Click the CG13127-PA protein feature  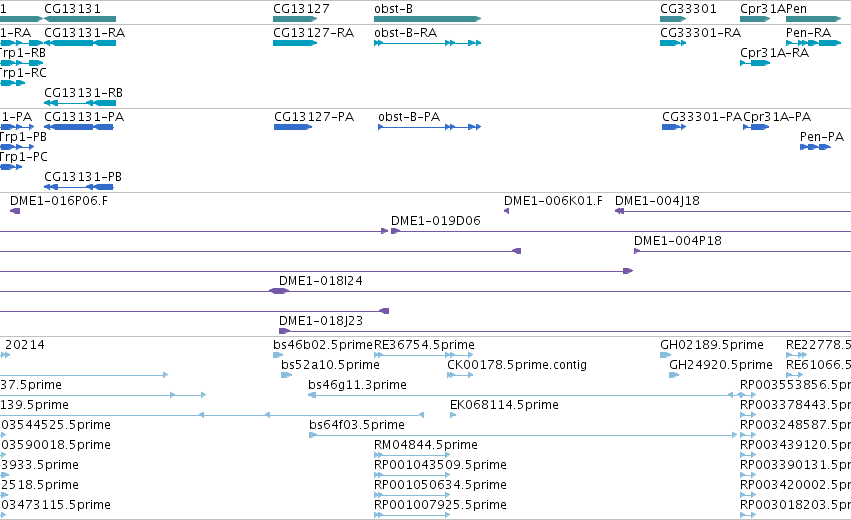(x=293, y=127)
